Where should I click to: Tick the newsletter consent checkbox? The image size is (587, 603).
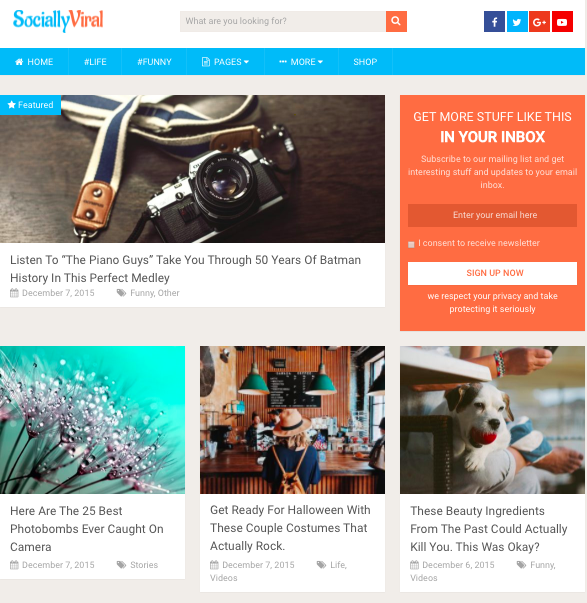(411, 245)
